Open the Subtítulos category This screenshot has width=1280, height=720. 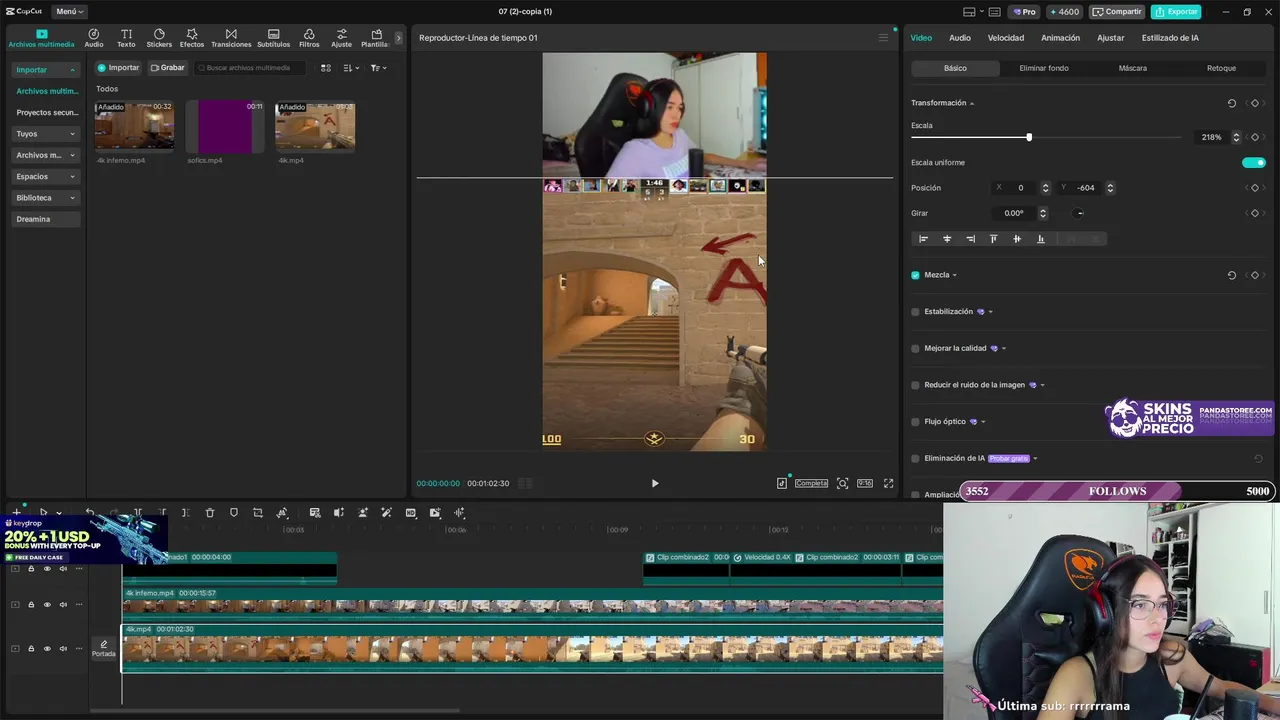pyautogui.click(x=273, y=38)
